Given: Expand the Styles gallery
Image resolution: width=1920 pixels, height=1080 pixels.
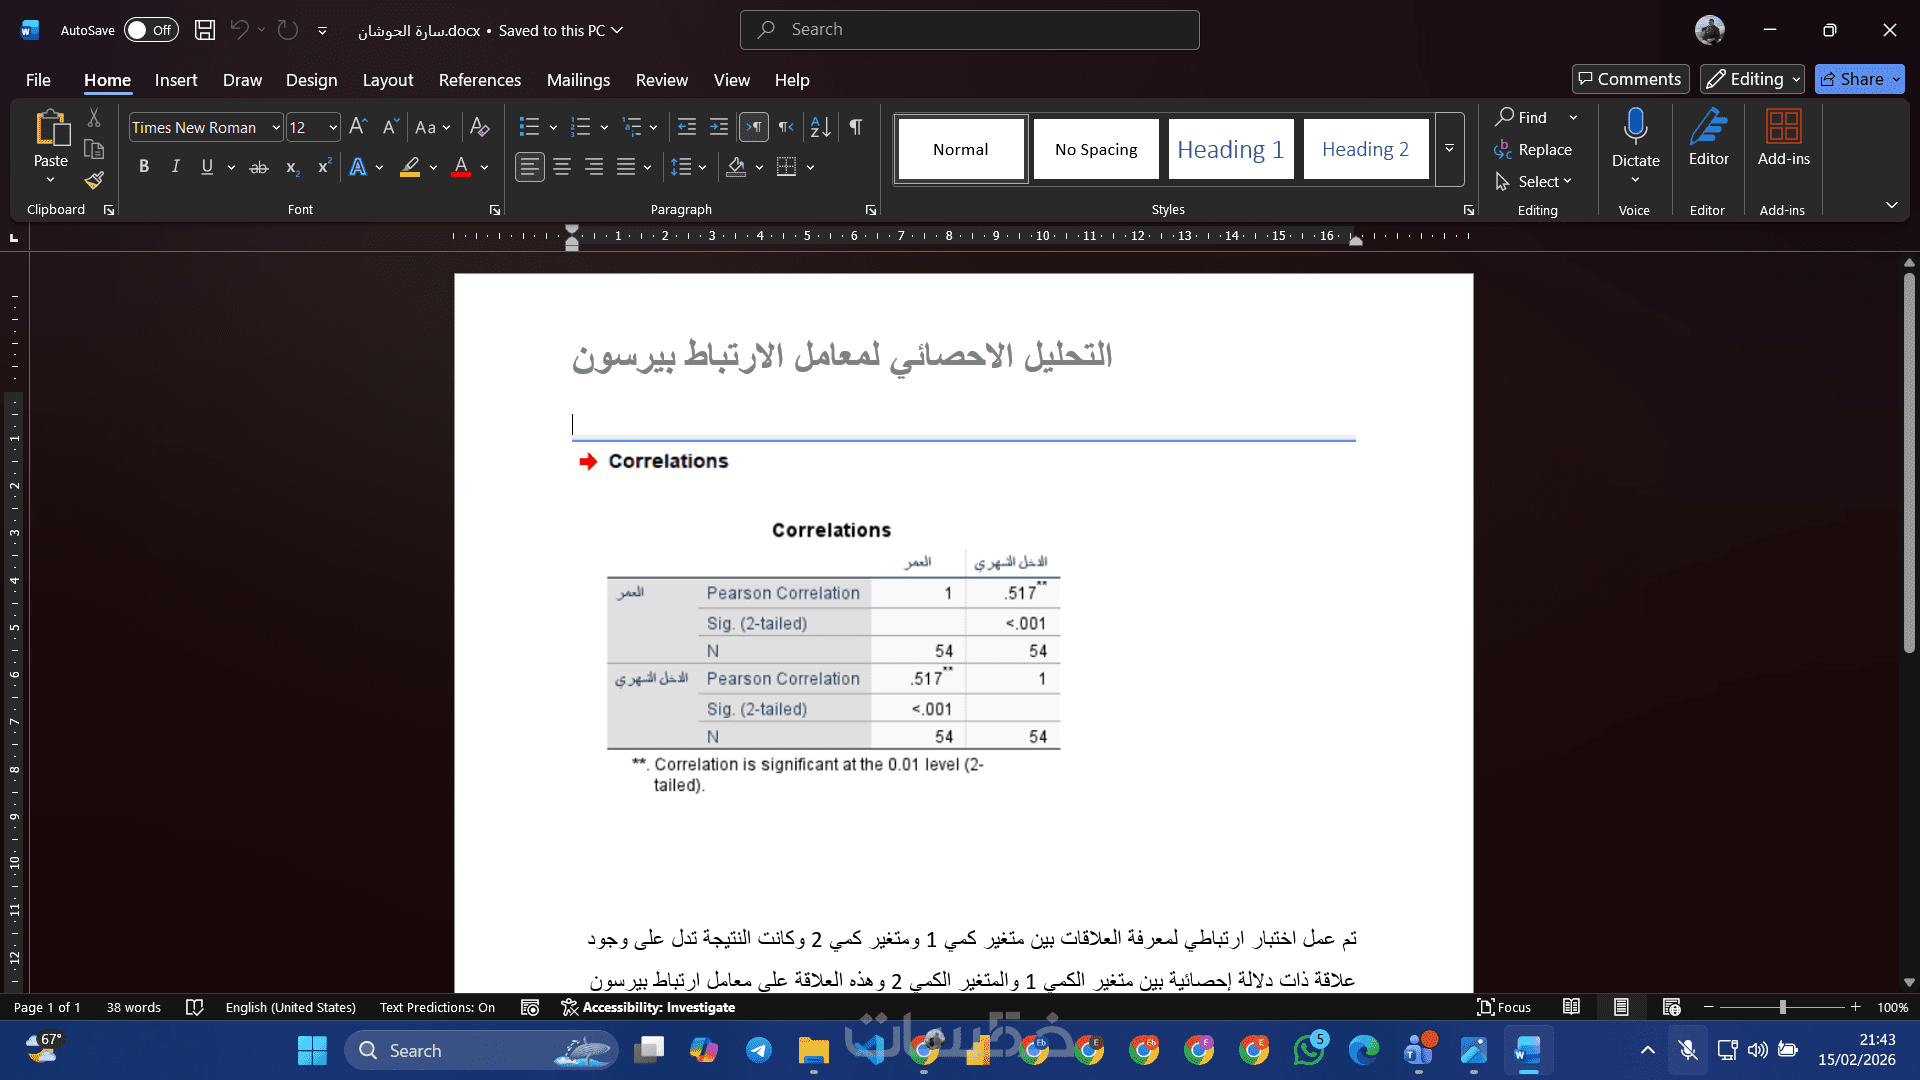Looking at the screenshot, I should click(1449, 149).
